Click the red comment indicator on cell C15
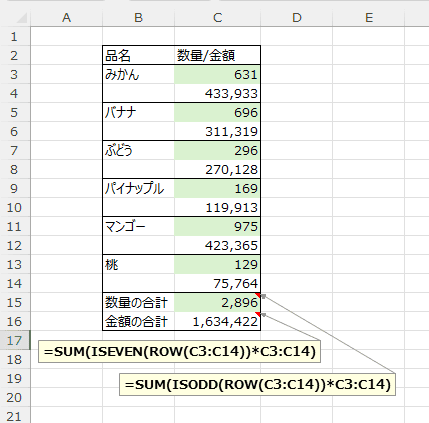The image size is (429, 423). pyautogui.click(x=258, y=295)
